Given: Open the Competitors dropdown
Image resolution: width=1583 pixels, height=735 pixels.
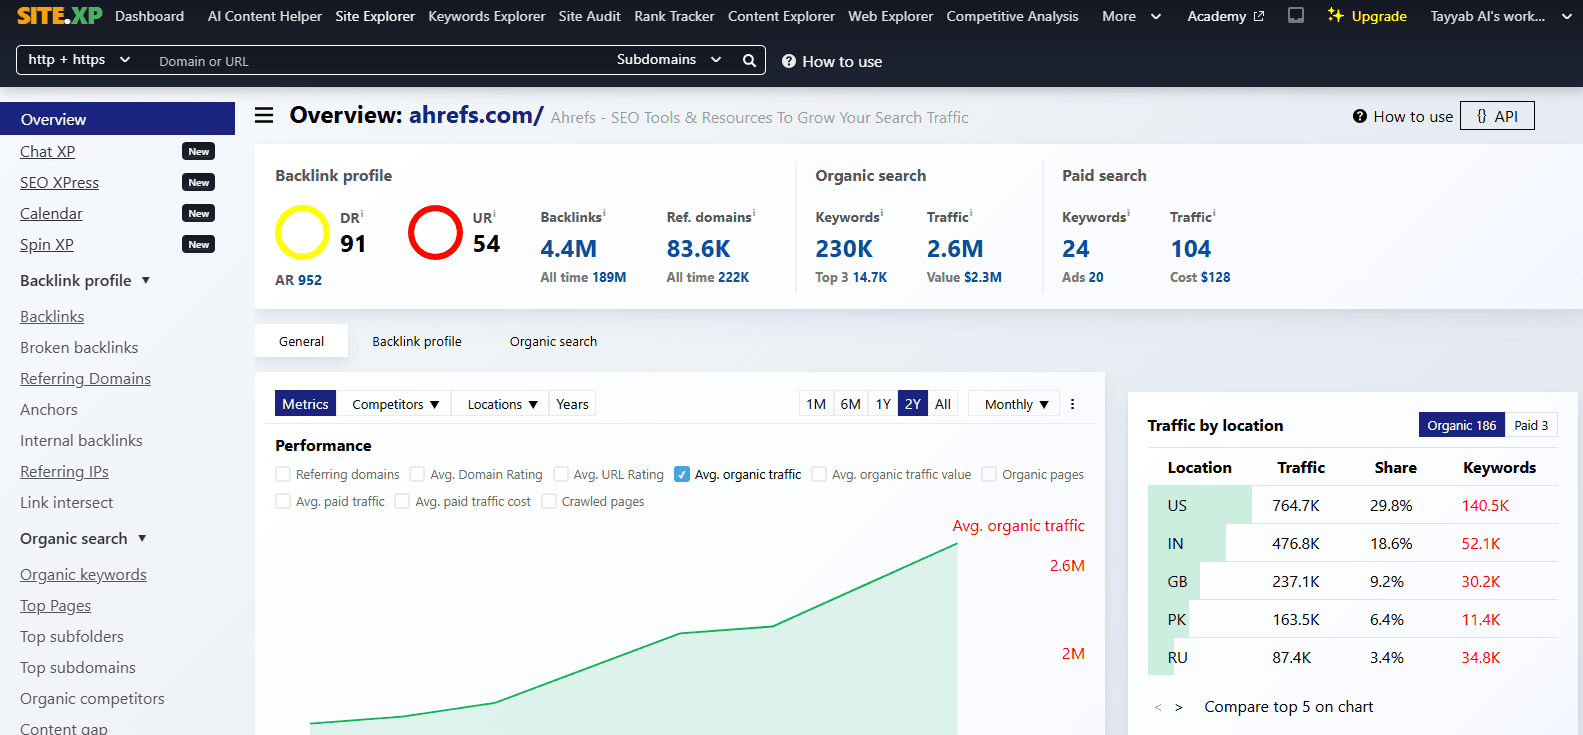Looking at the screenshot, I should click(x=395, y=404).
